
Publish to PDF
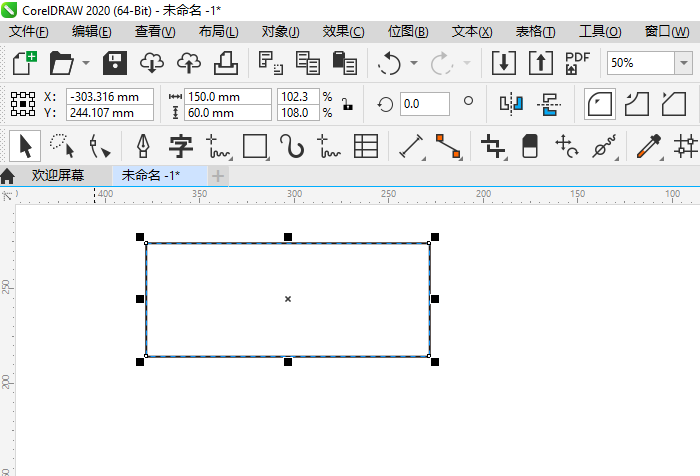[577, 63]
